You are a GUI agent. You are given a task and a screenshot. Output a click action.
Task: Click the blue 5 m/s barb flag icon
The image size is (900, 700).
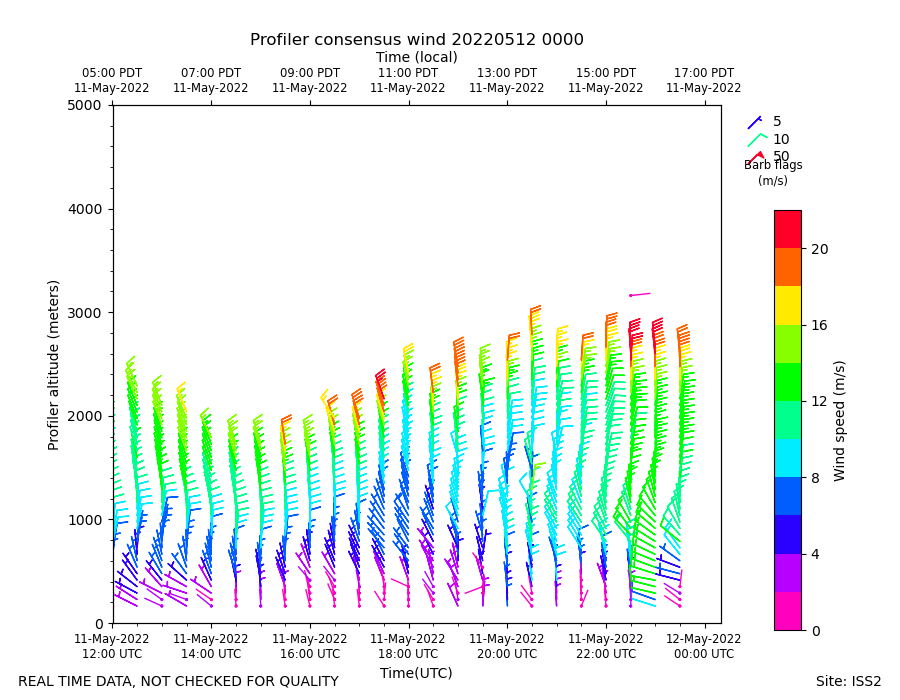[755, 122]
